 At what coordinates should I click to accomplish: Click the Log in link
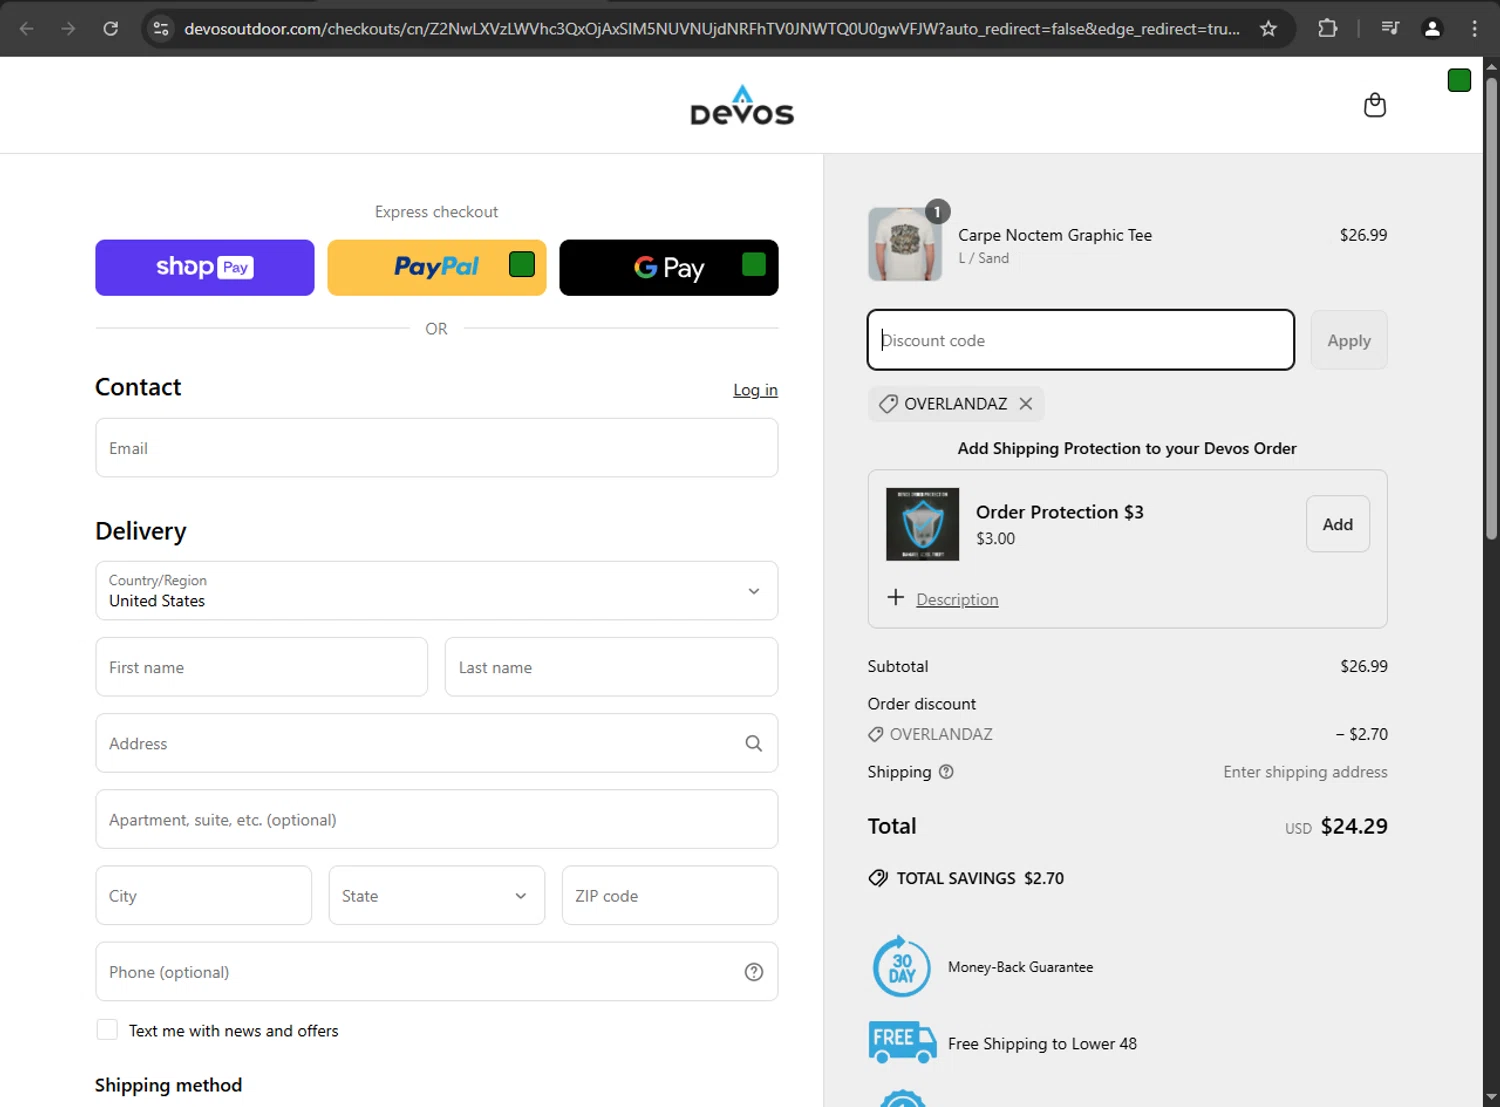click(x=755, y=390)
